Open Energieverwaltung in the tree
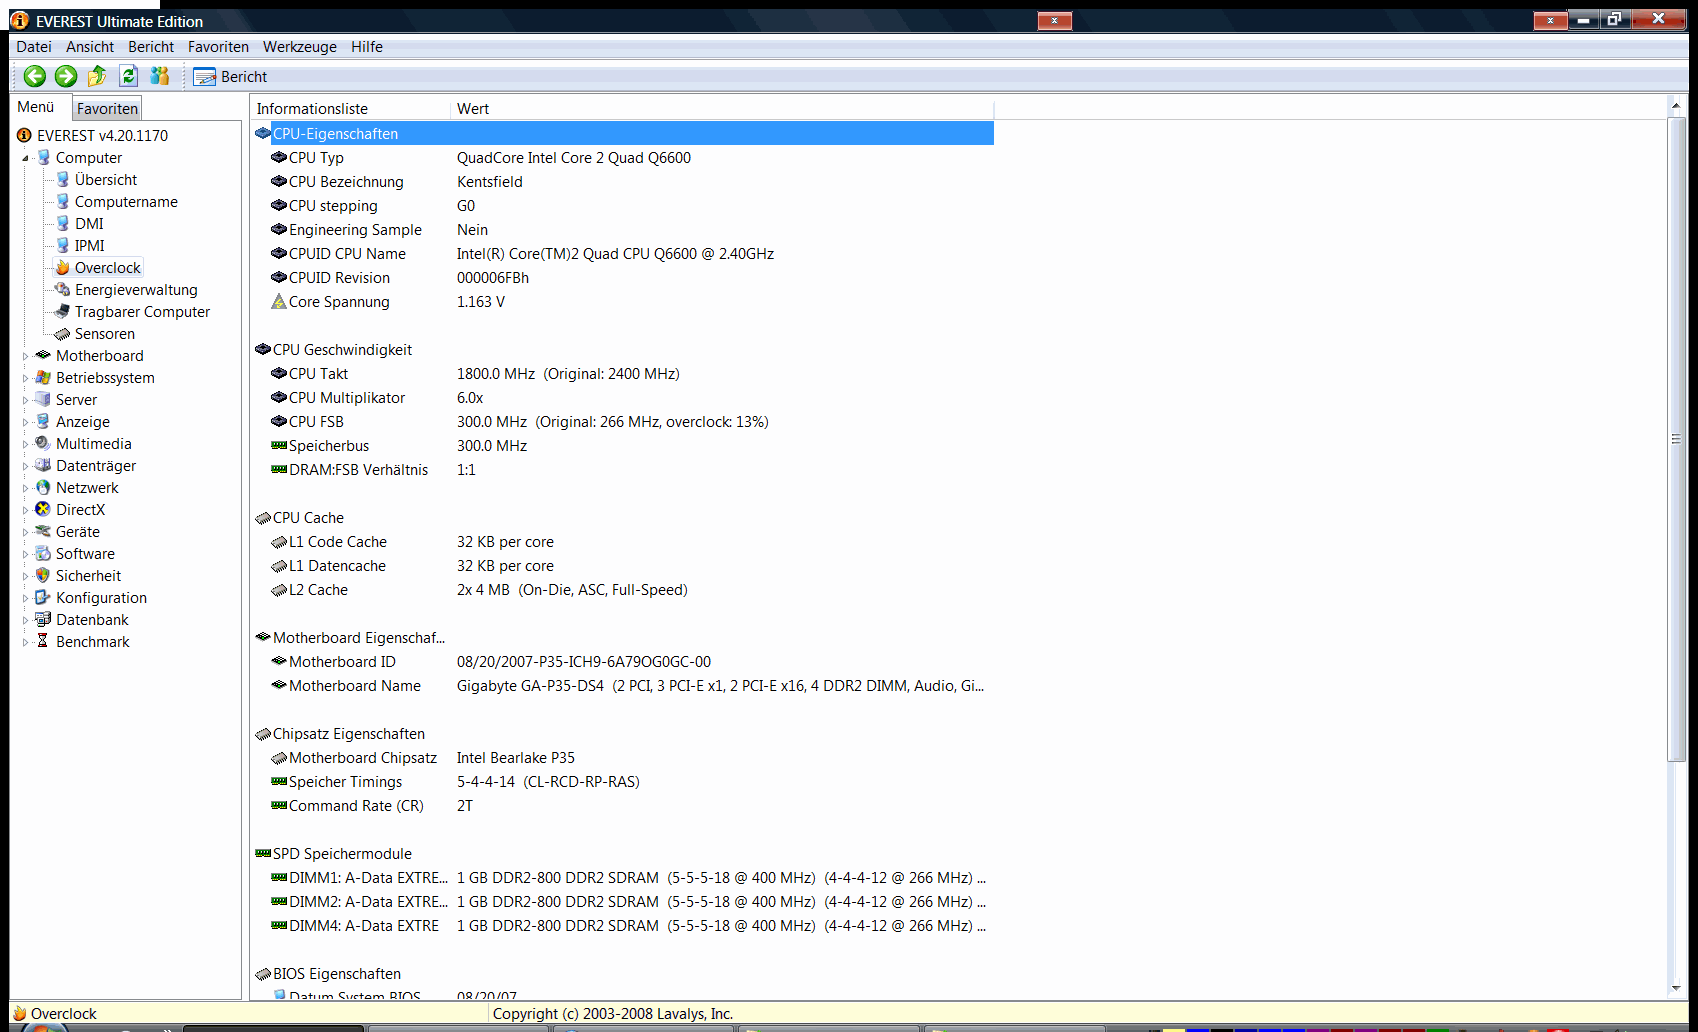 (136, 290)
